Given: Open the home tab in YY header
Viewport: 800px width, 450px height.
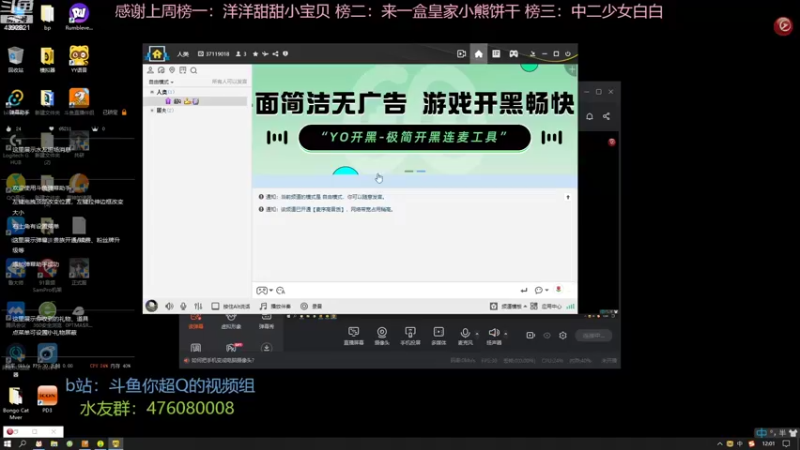Looking at the screenshot, I should point(479,54).
